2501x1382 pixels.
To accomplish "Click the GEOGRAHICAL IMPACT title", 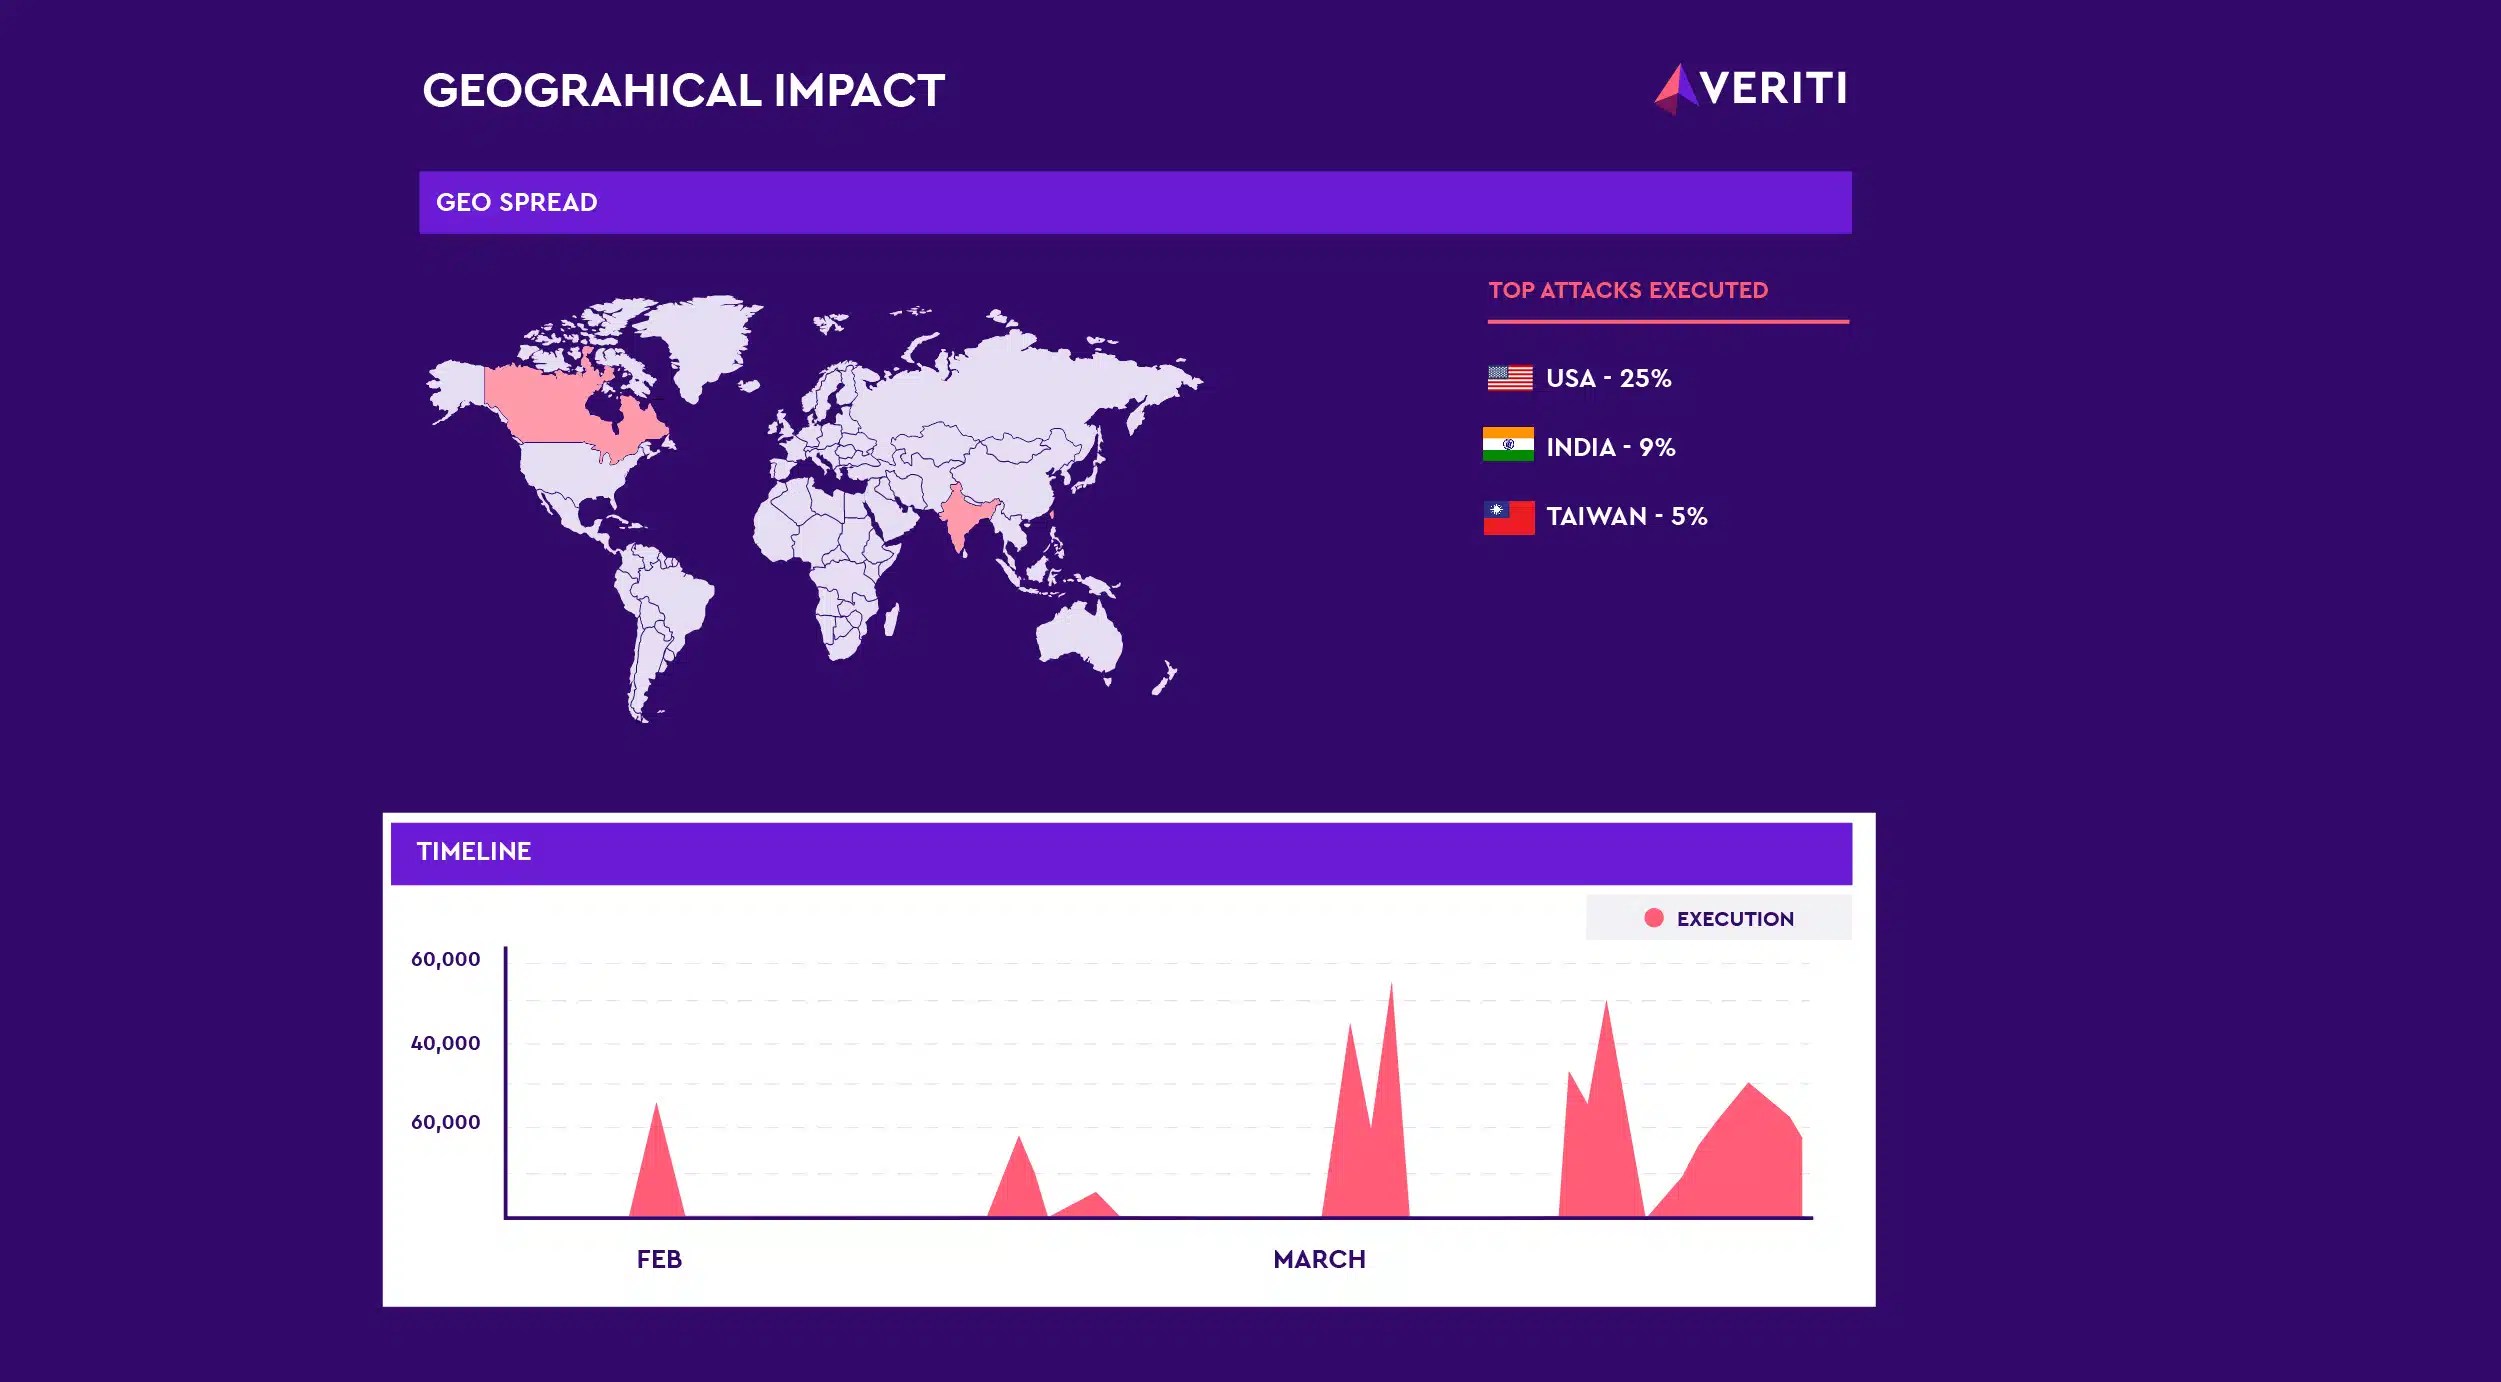I will [683, 91].
